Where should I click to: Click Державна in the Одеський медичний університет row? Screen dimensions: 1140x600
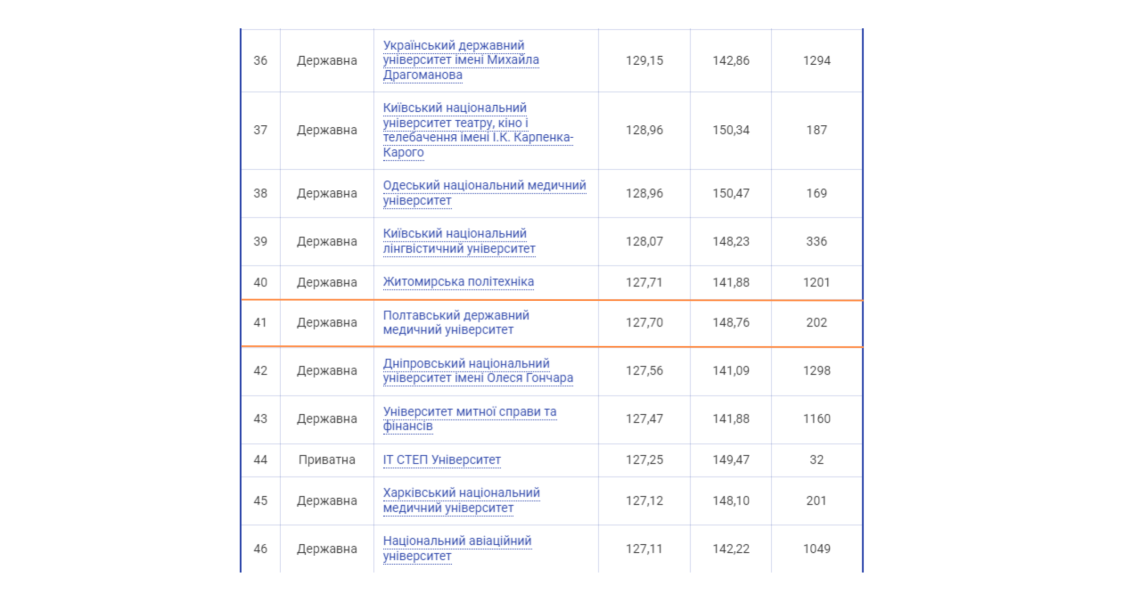(x=326, y=193)
